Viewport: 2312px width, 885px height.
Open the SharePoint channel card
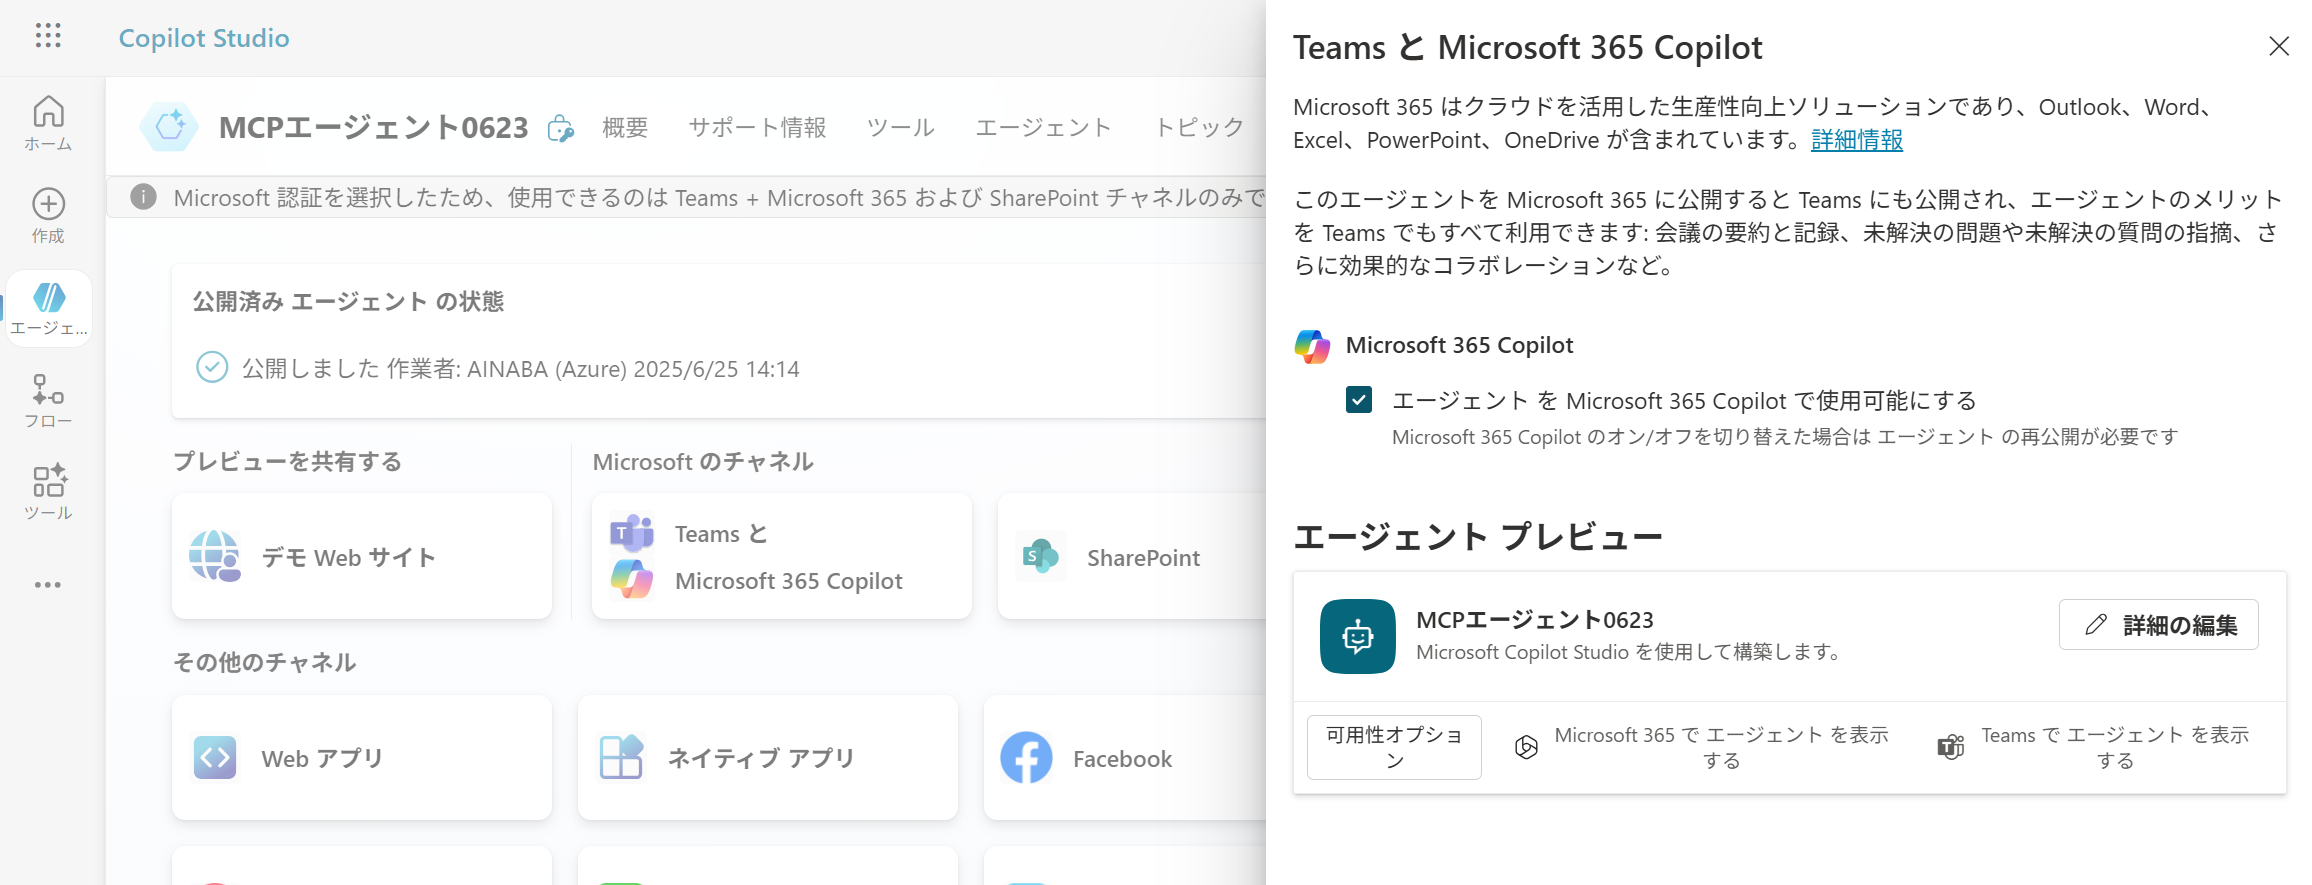[1132, 556]
